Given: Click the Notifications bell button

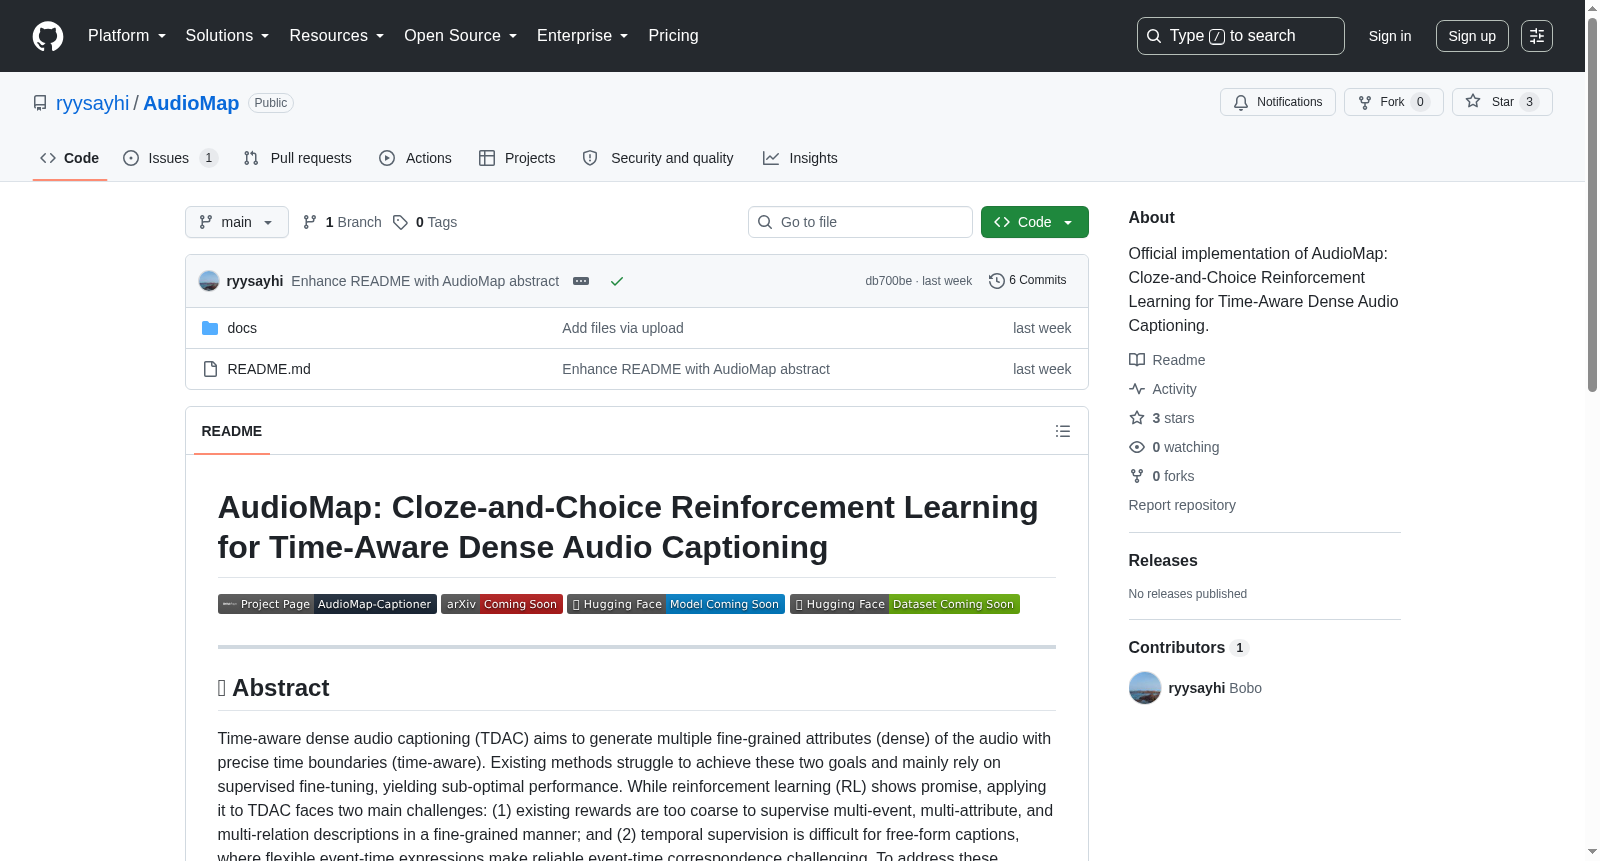Looking at the screenshot, I should [1278, 102].
